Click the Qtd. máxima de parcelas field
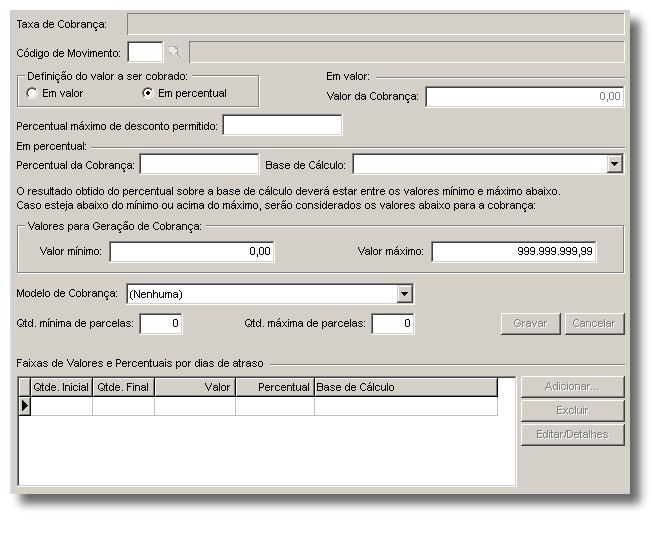 click(393, 323)
